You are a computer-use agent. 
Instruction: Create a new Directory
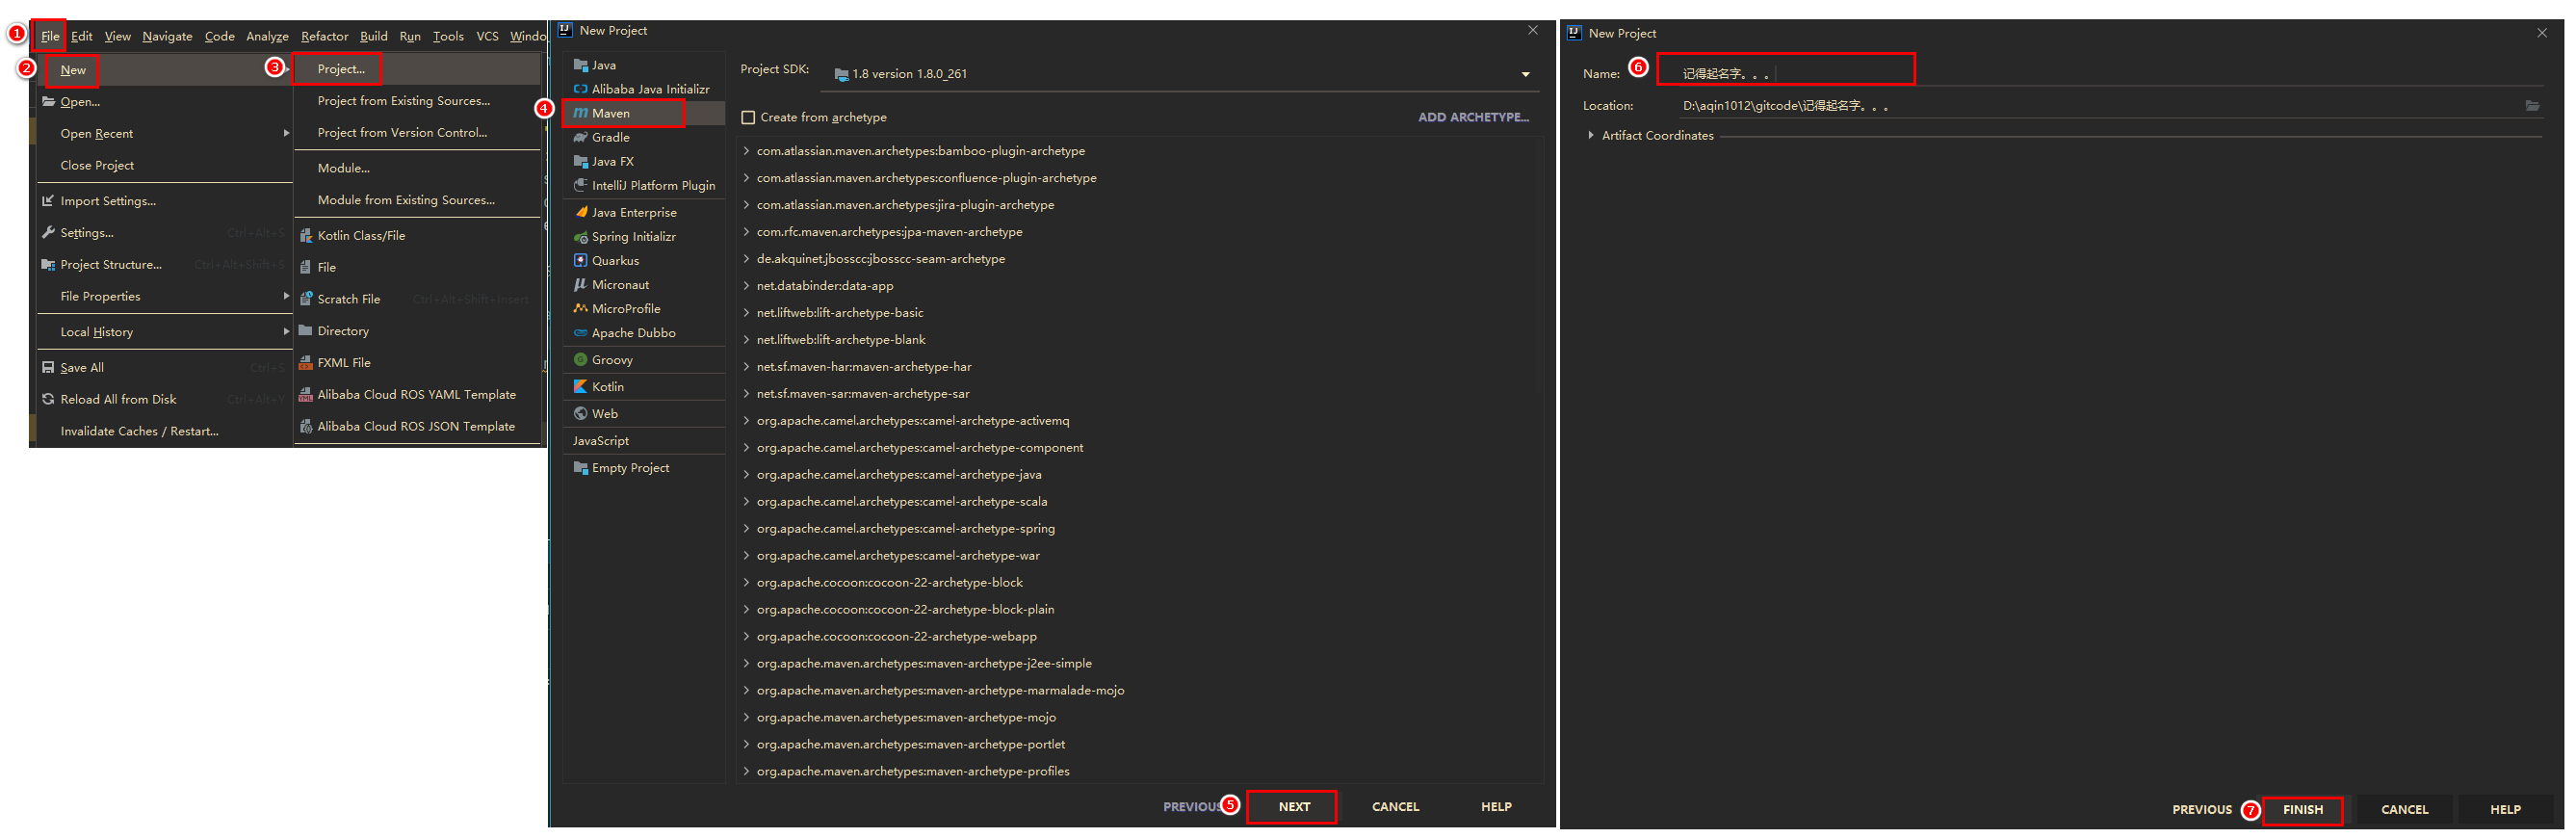(x=417, y=331)
